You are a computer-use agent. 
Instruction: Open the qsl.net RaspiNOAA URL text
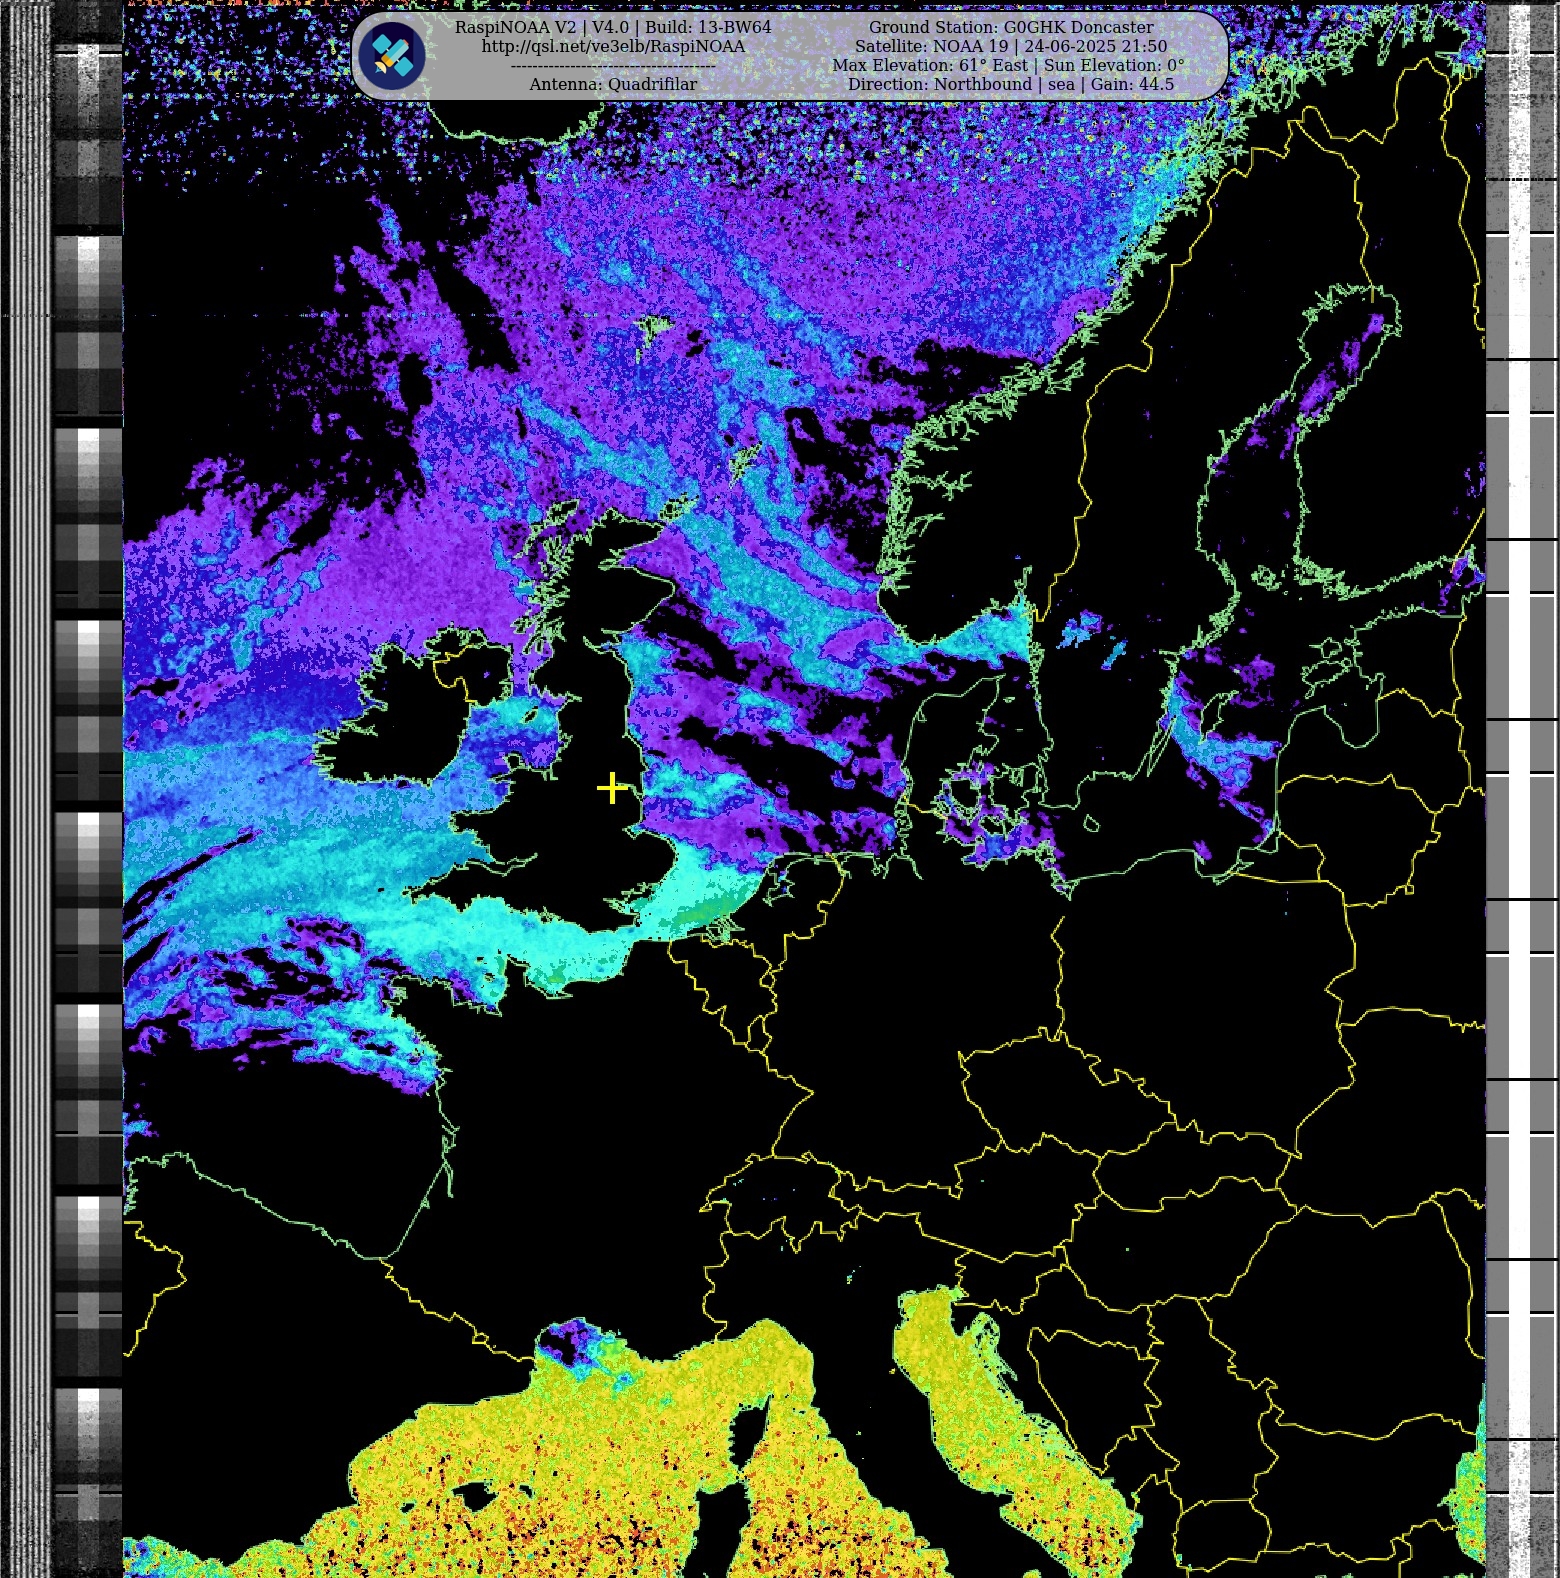(613, 46)
